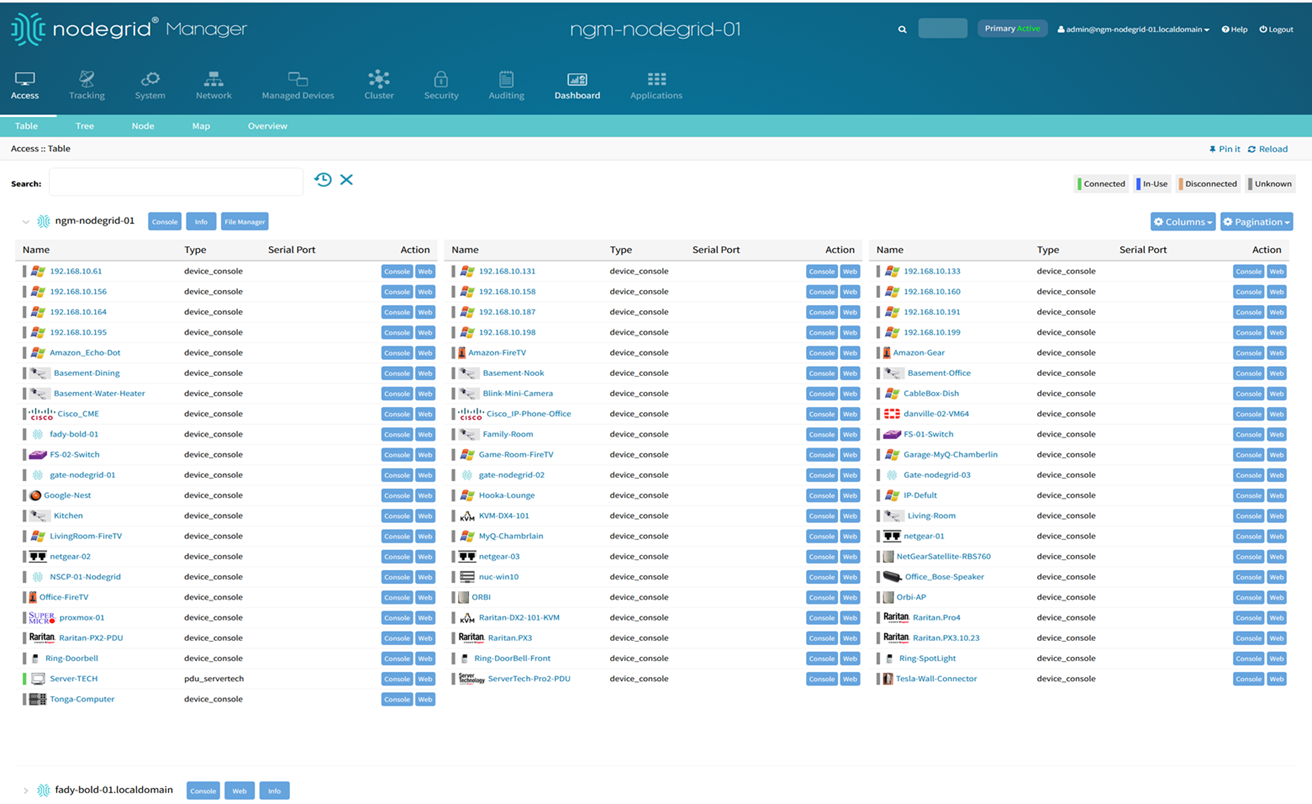Open the Columns dropdown

coord(1182,222)
